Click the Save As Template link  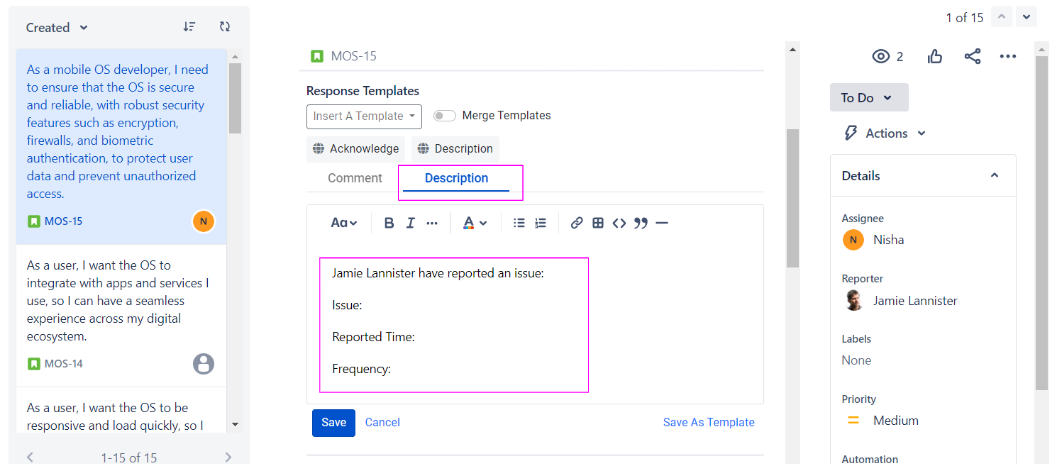[708, 422]
